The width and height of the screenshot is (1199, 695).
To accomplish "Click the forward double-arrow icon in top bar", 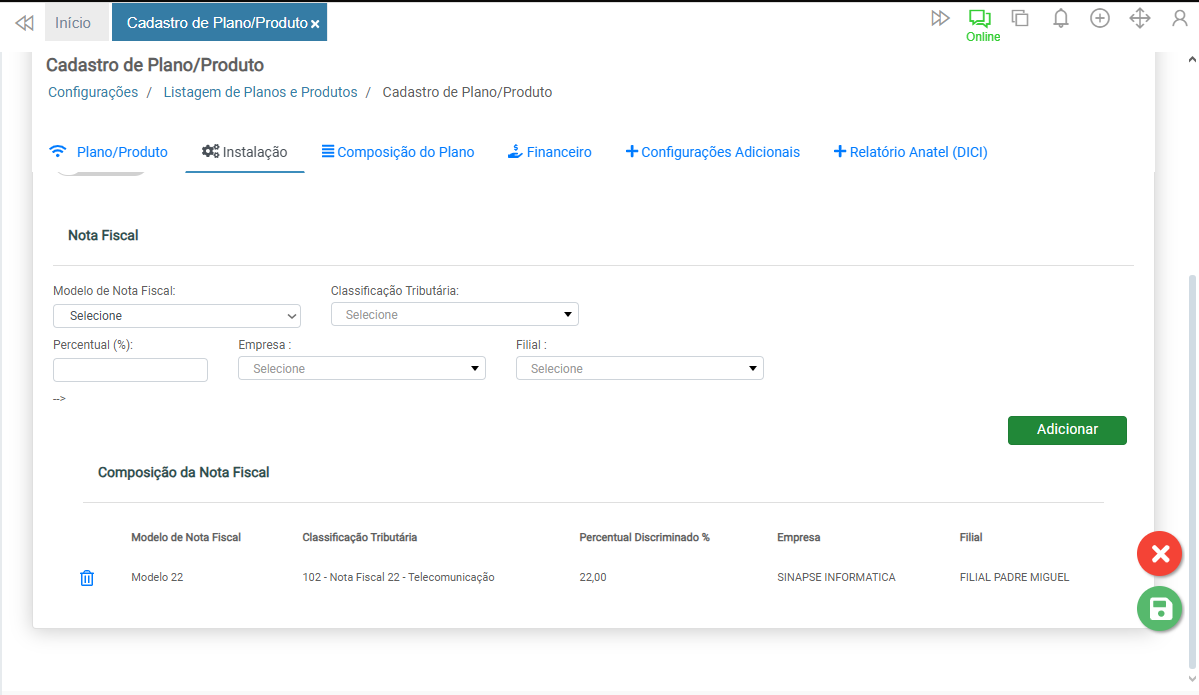I will pyautogui.click(x=940, y=18).
